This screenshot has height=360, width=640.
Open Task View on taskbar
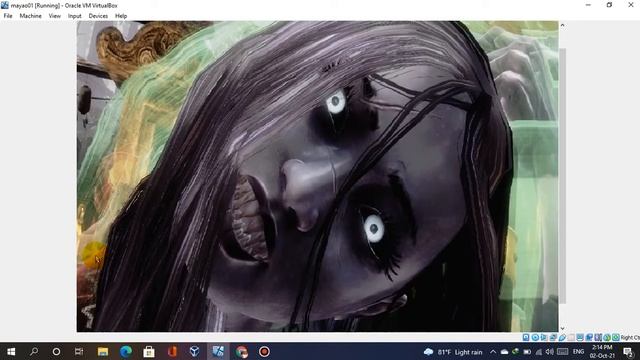[x=79, y=351]
